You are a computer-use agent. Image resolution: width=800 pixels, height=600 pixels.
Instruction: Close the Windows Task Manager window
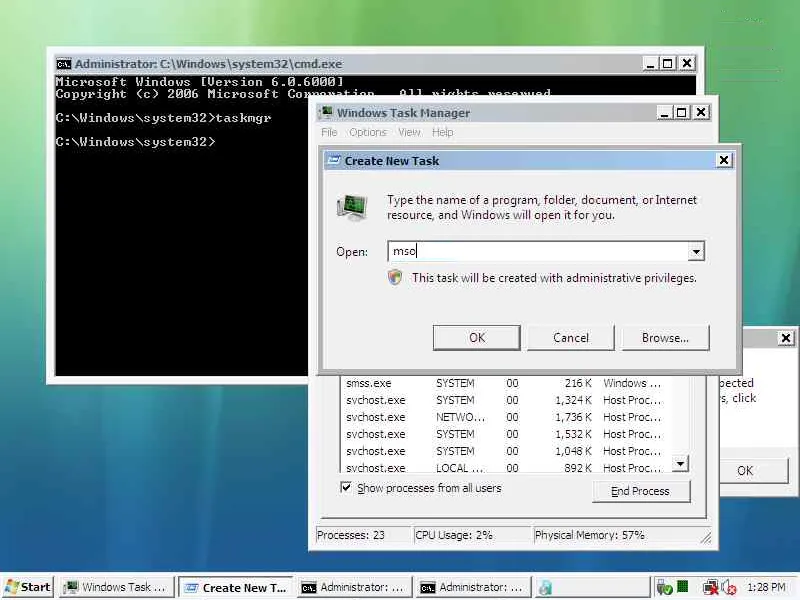pos(701,112)
